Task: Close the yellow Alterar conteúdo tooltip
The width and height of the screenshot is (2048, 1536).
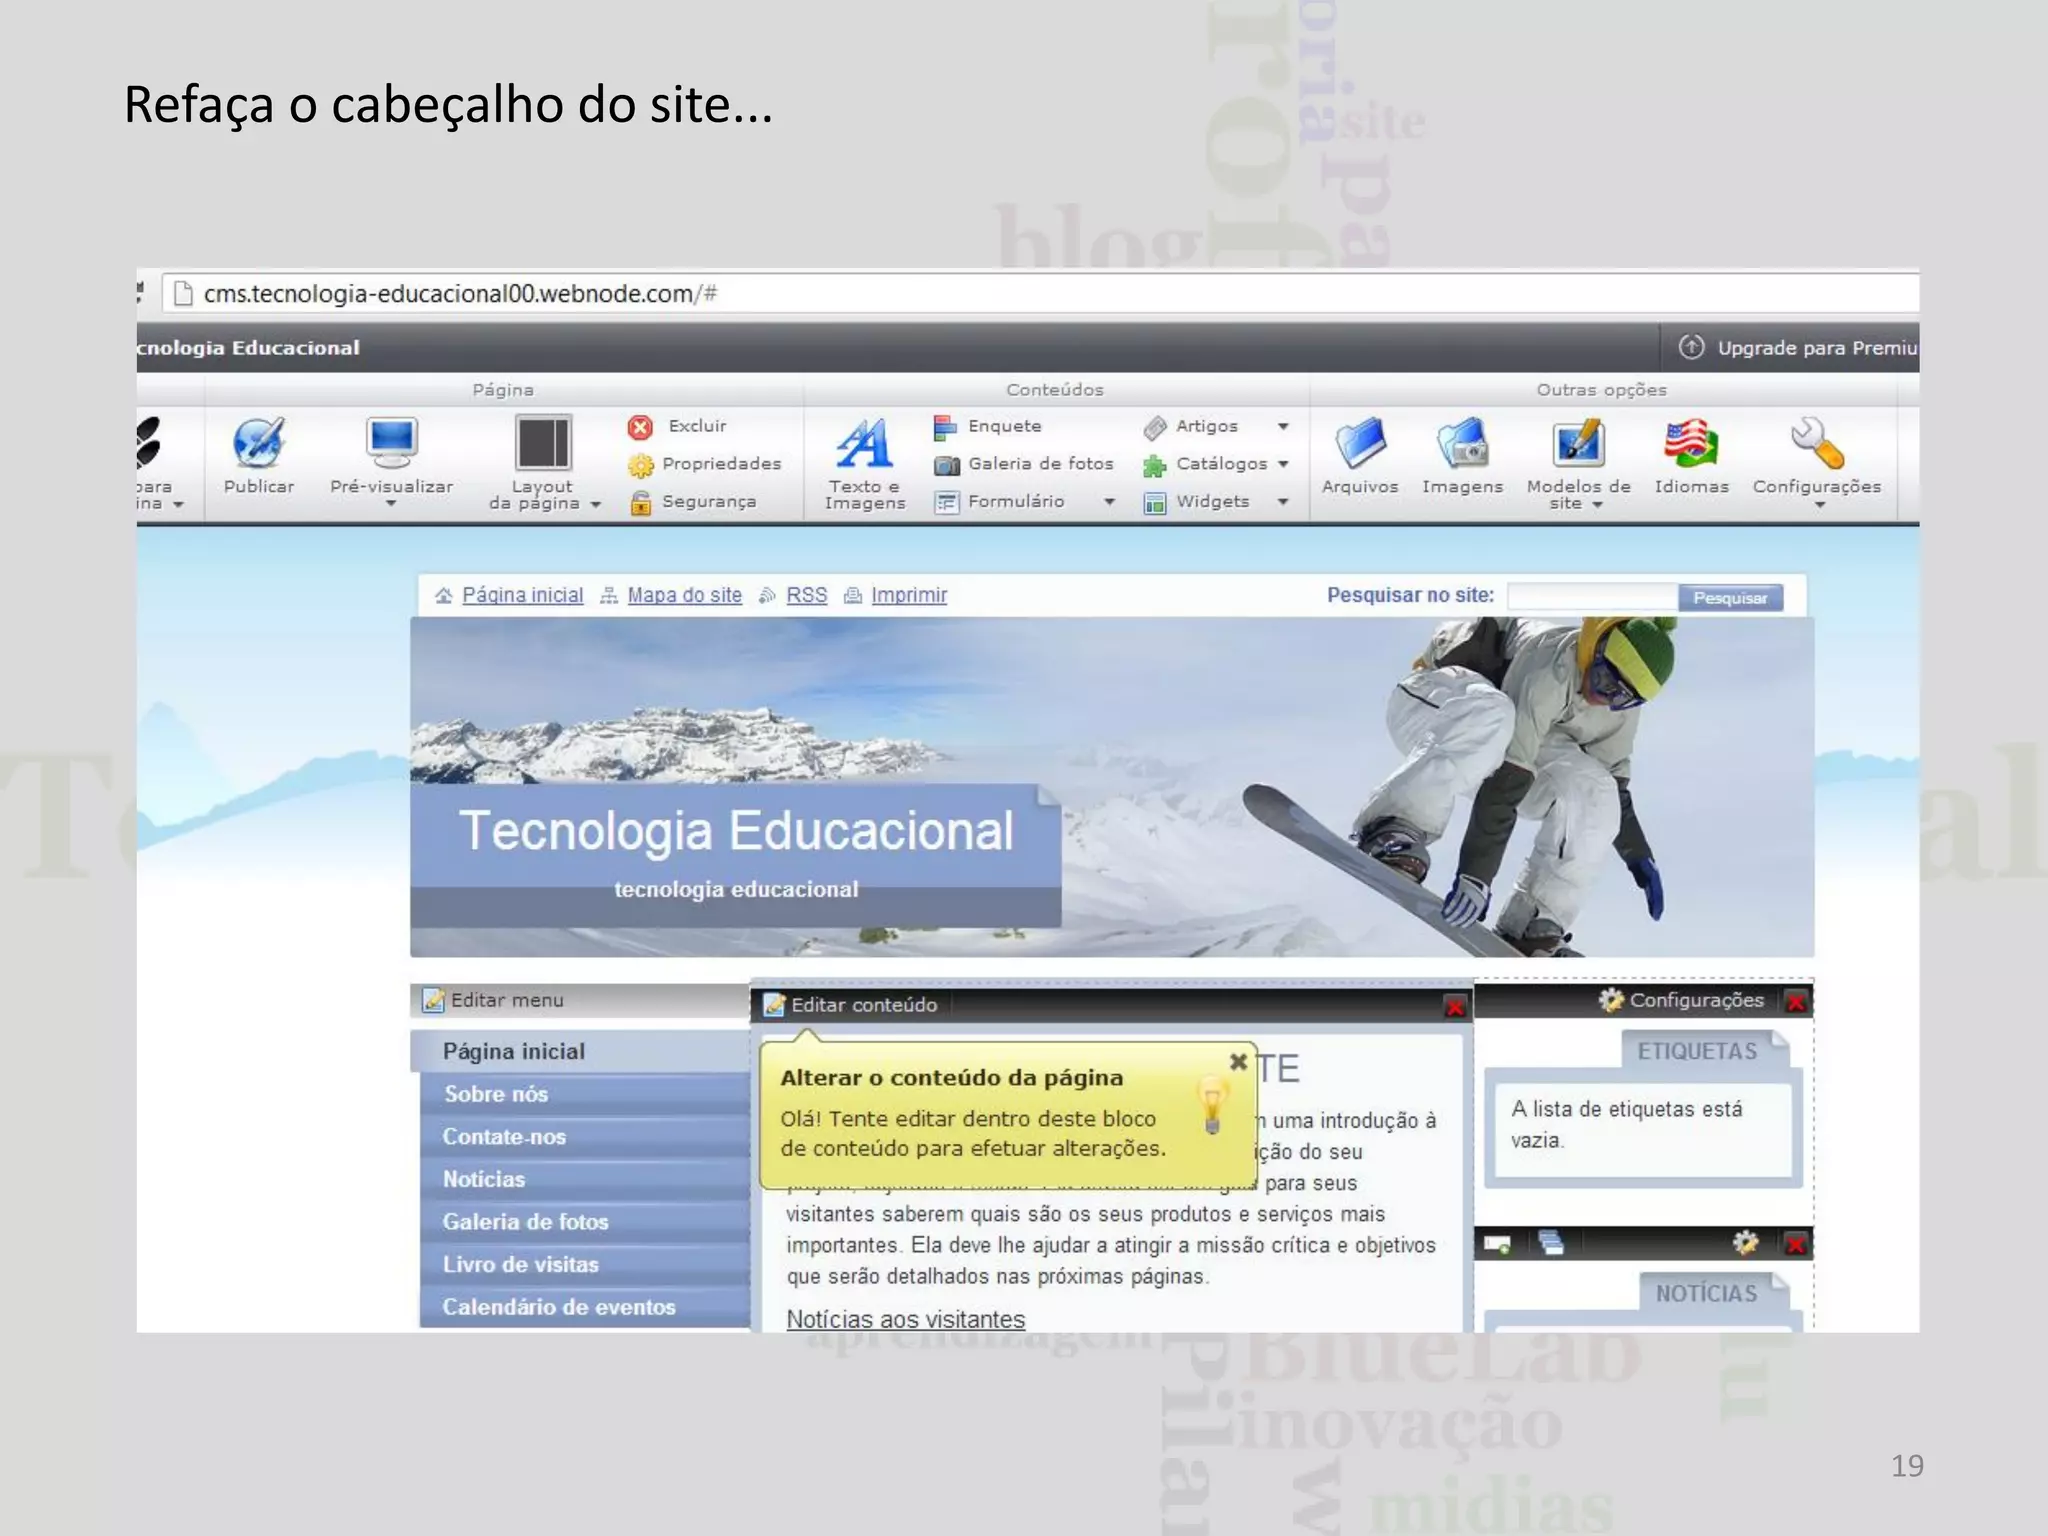Action: point(1238,1062)
